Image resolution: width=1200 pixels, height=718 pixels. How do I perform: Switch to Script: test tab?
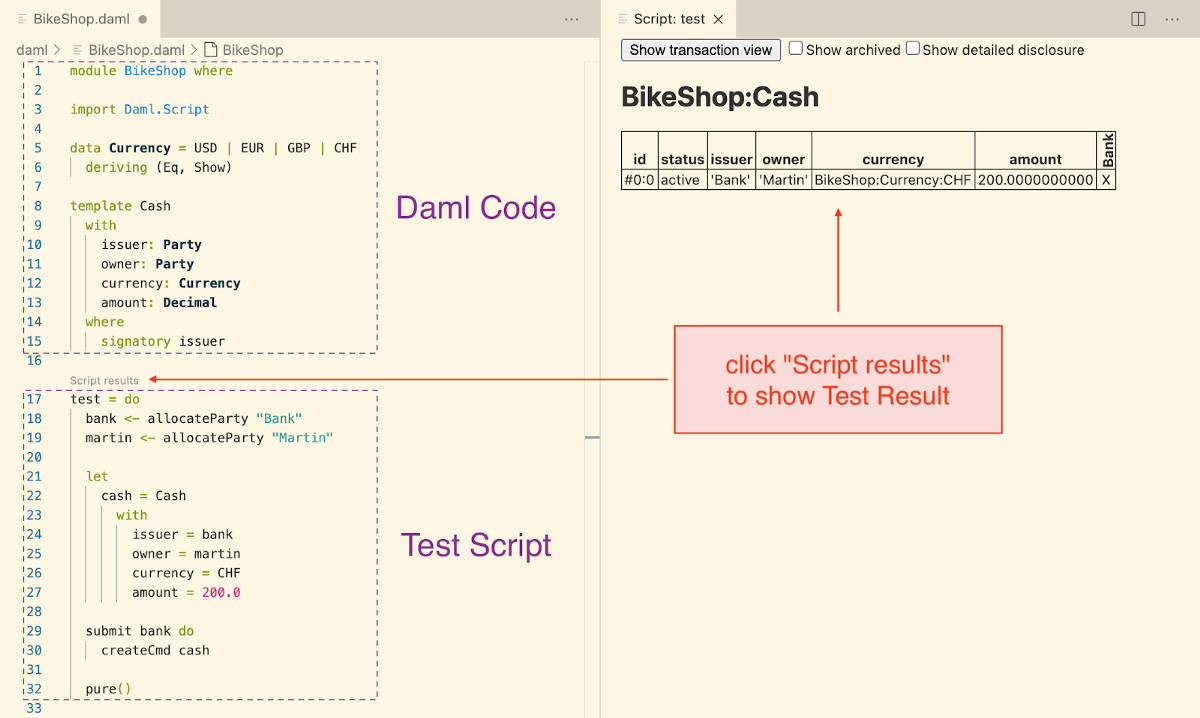(x=669, y=19)
